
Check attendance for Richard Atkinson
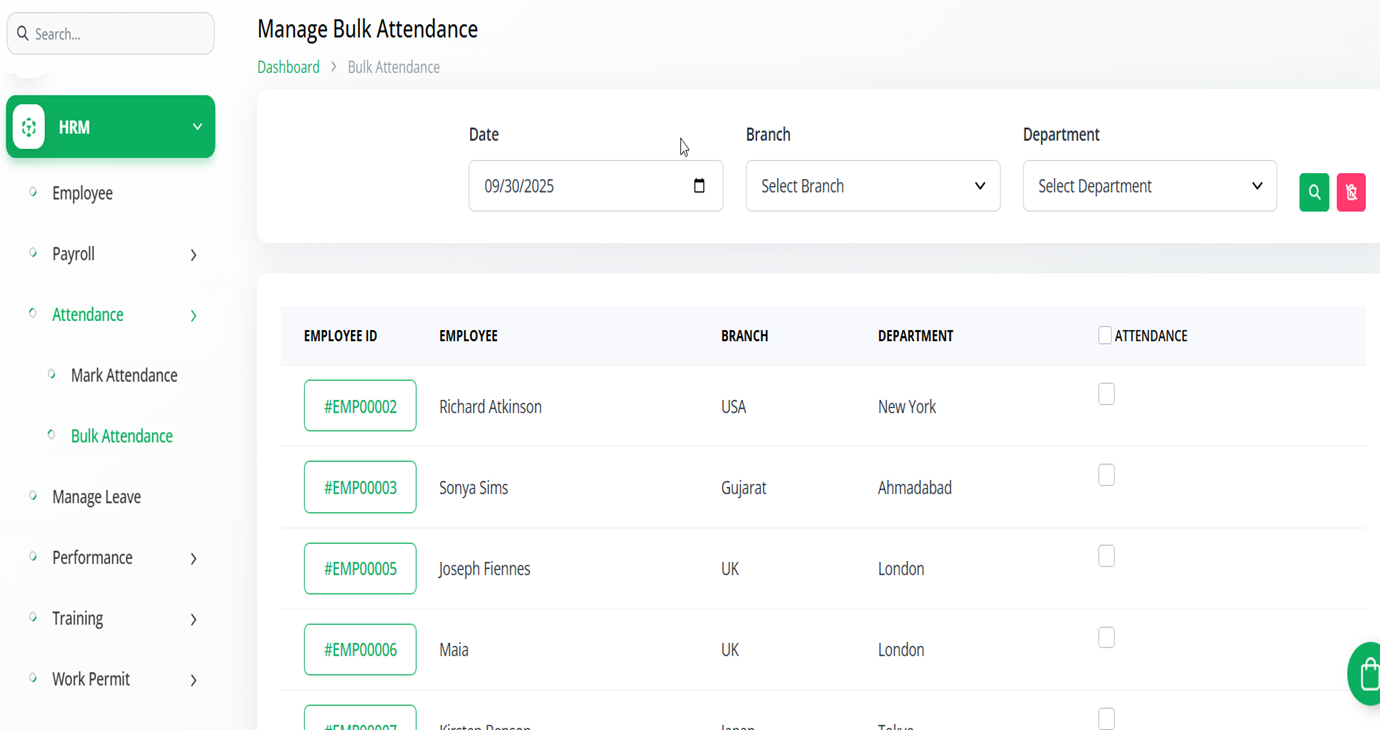pos(1106,394)
